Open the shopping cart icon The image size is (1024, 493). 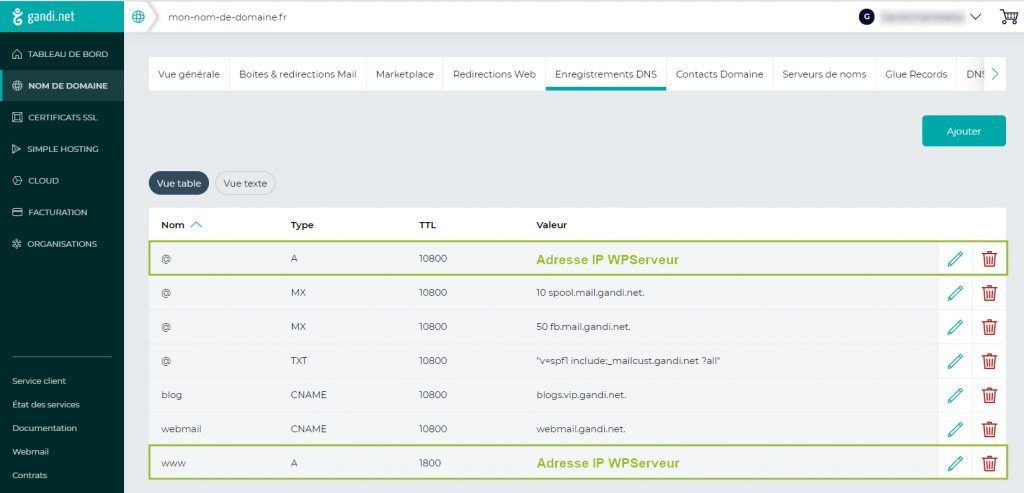[1009, 17]
